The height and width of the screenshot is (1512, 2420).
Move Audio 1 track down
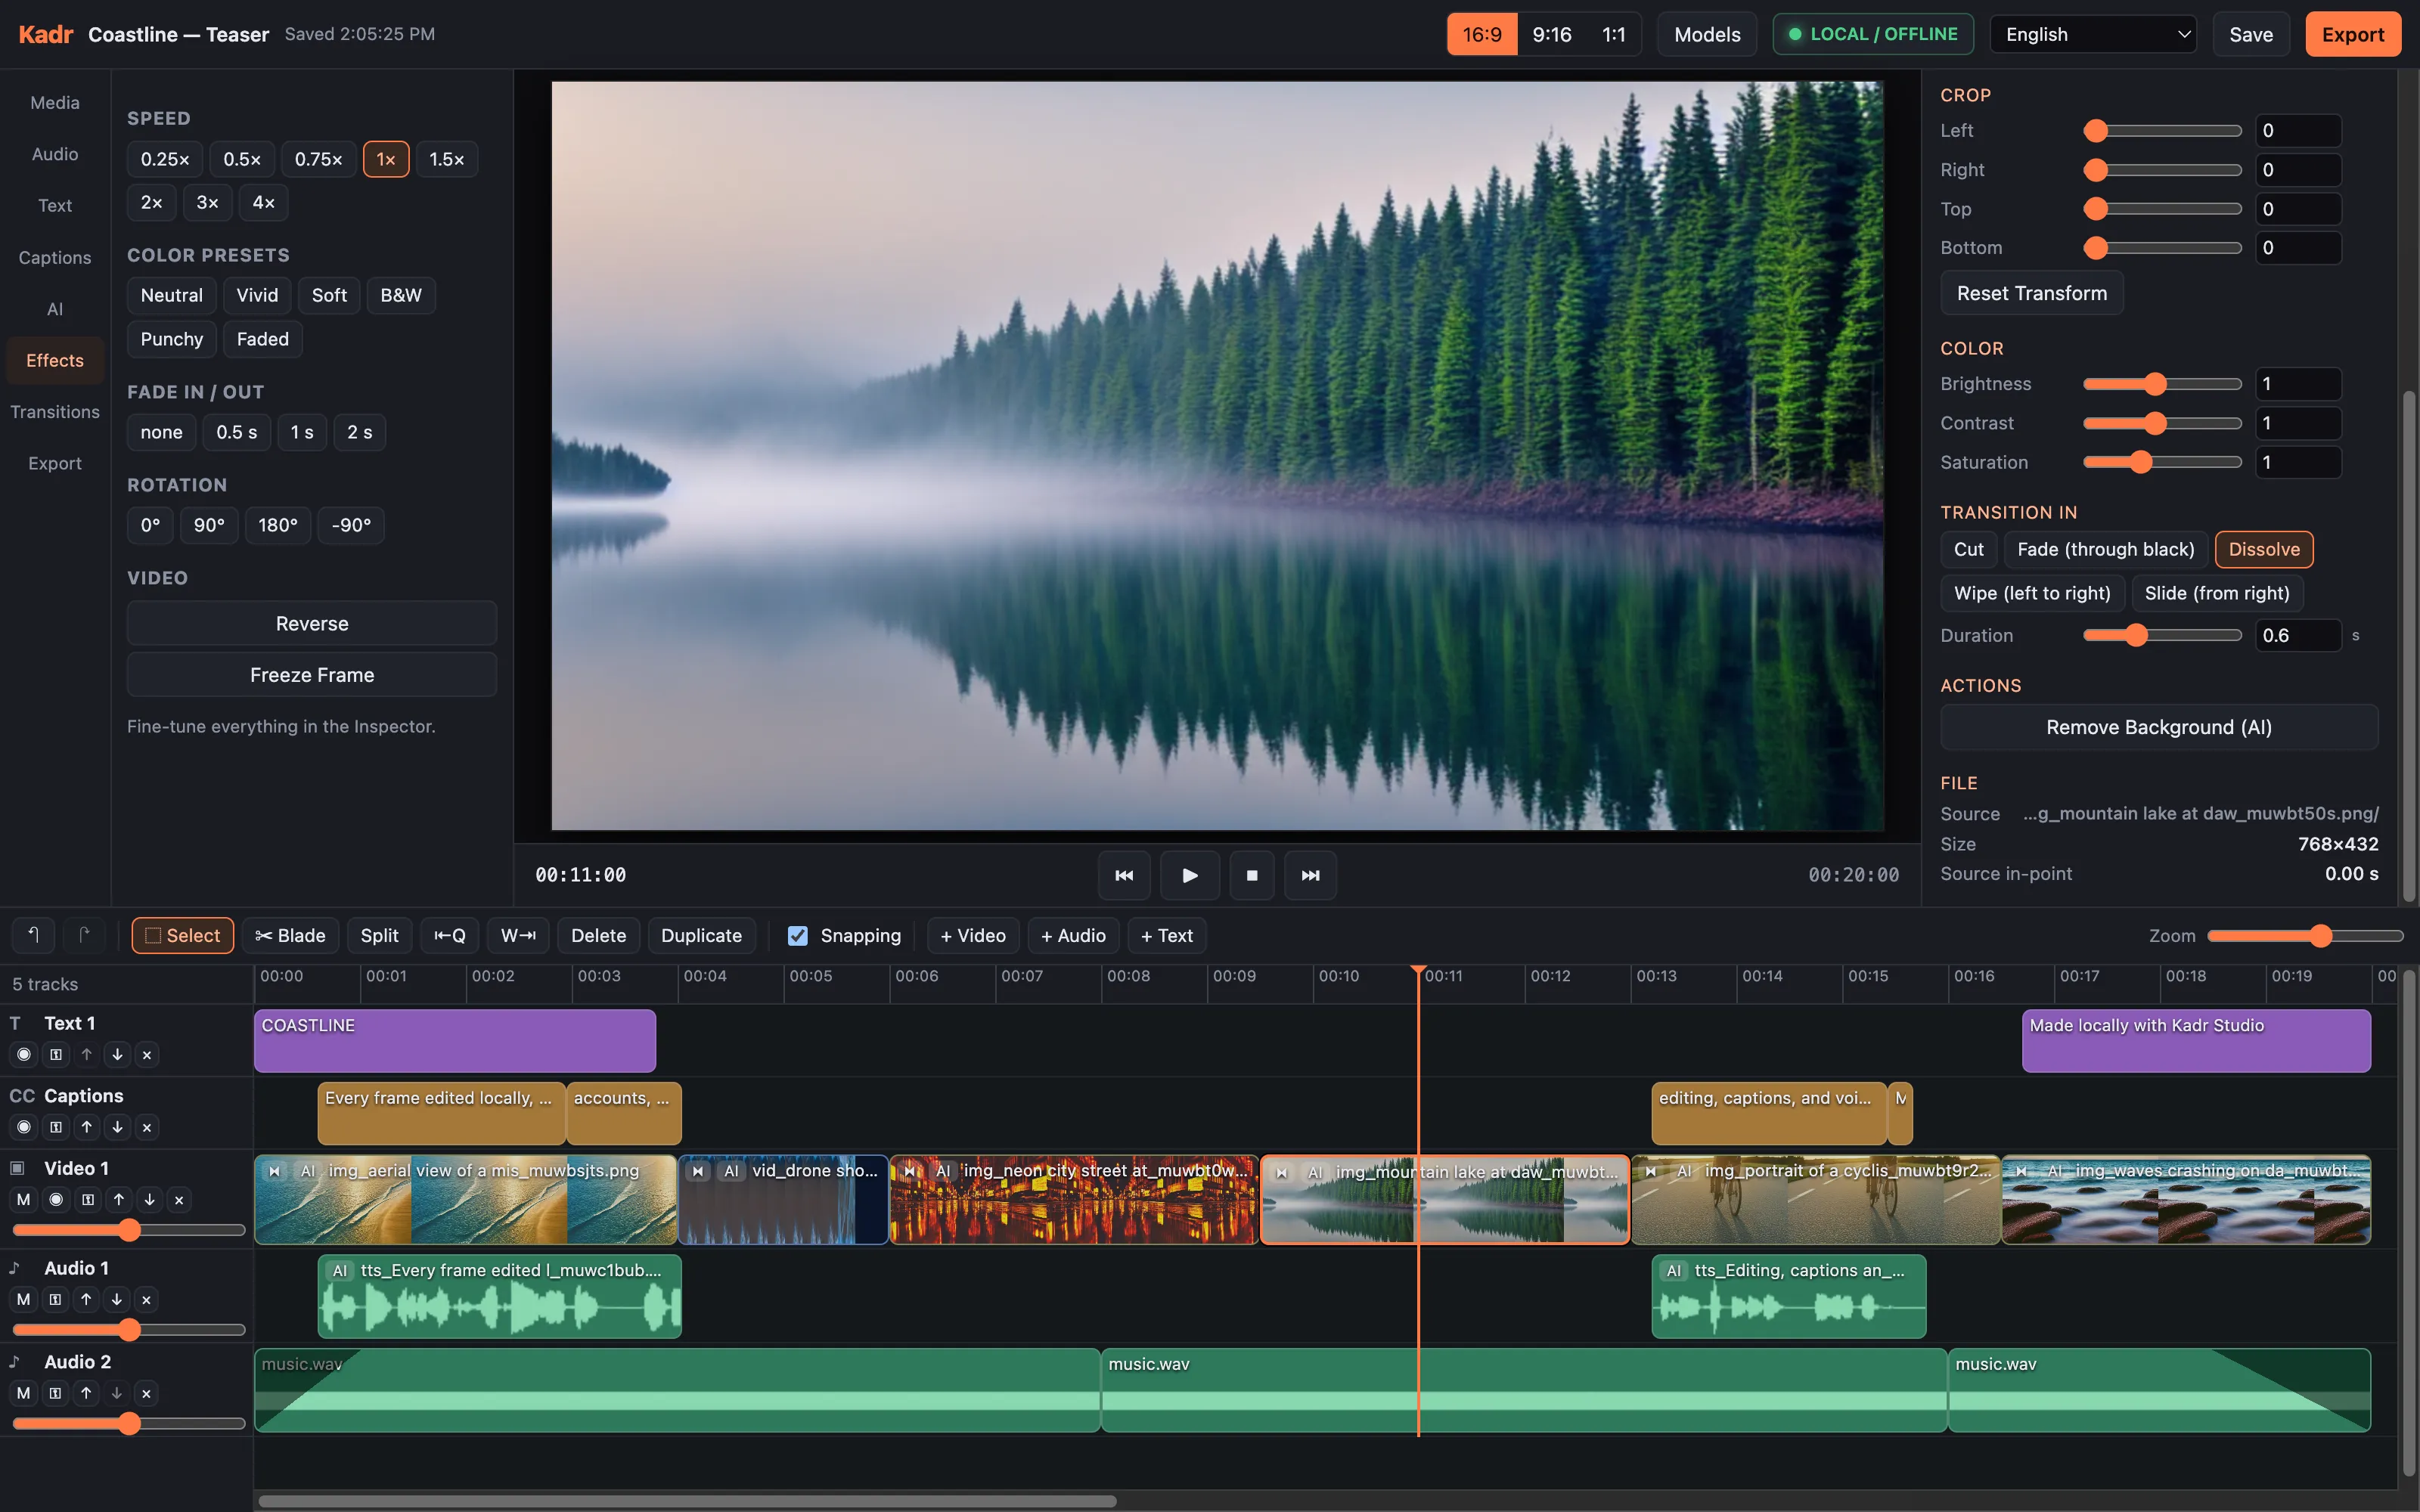[x=116, y=1299]
